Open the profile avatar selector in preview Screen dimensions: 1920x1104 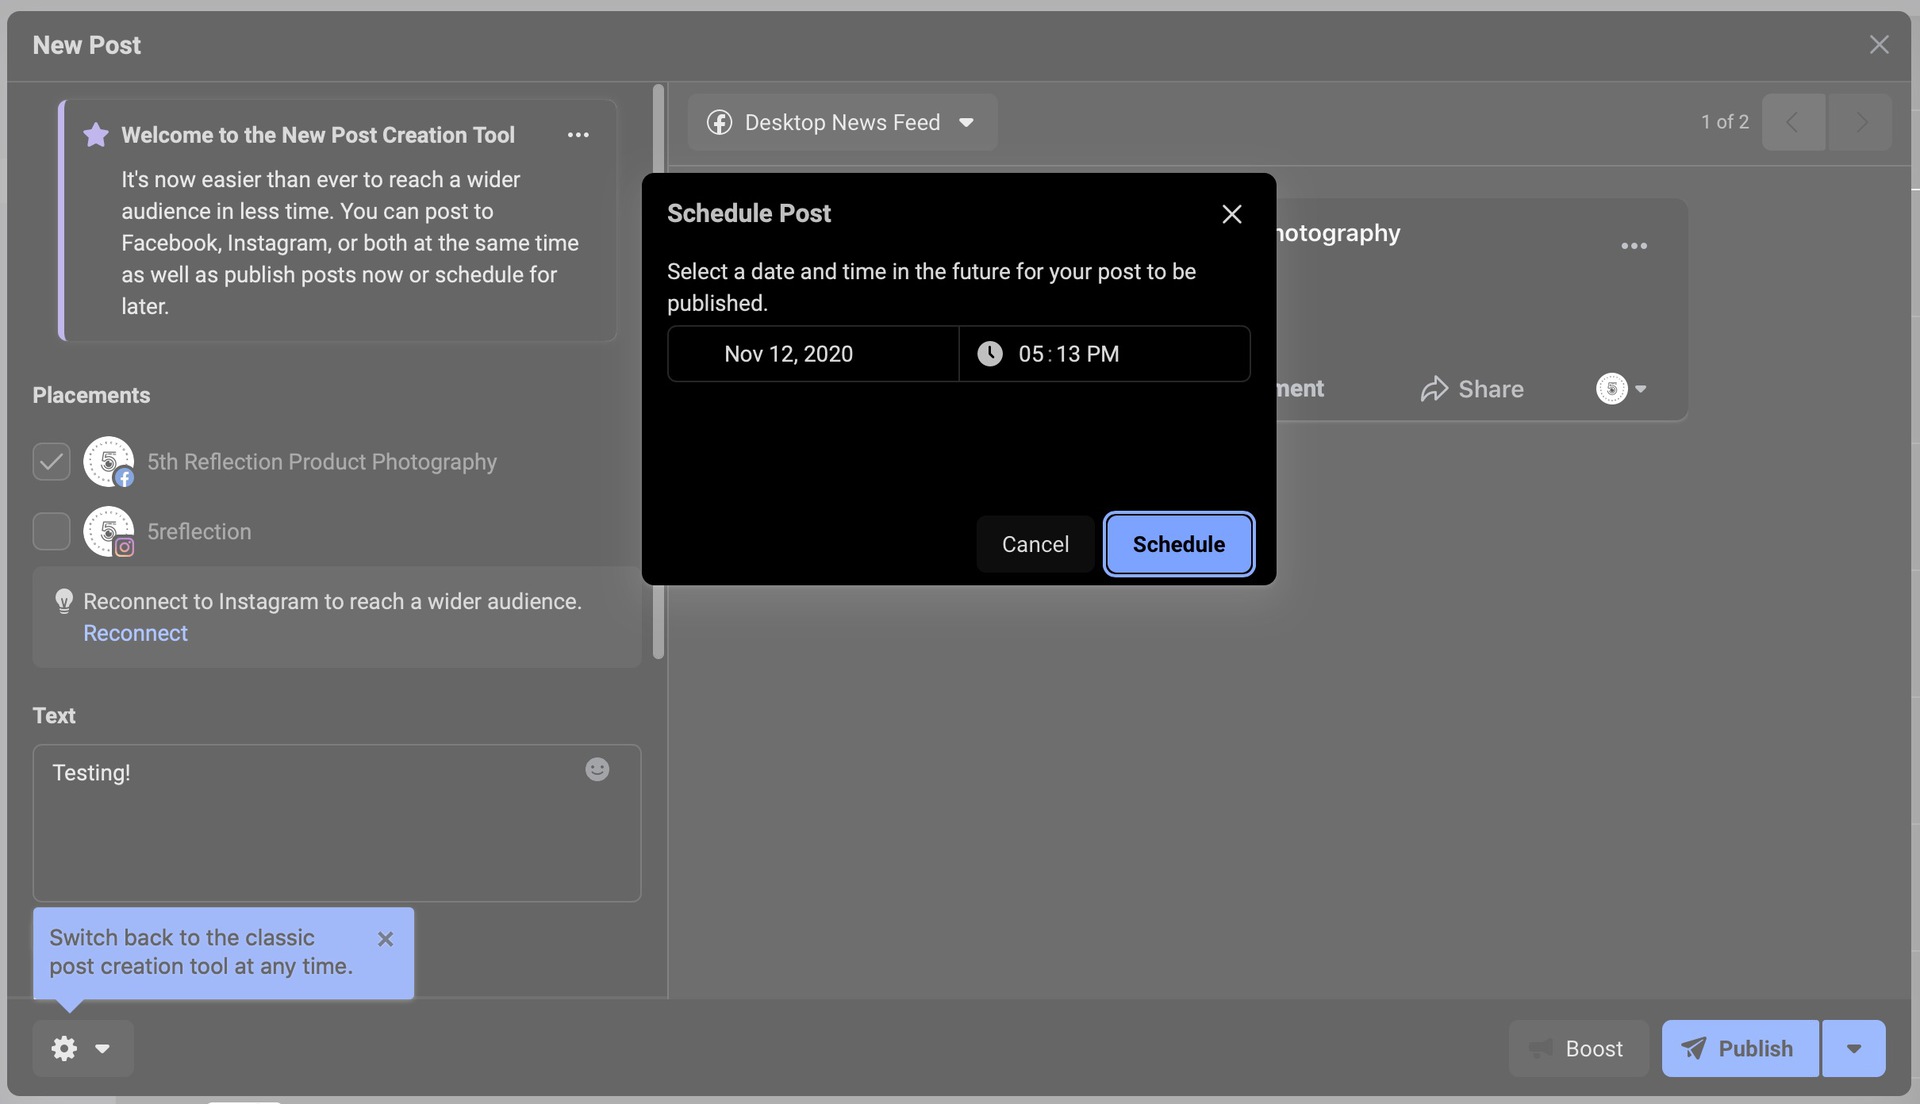click(x=1620, y=389)
